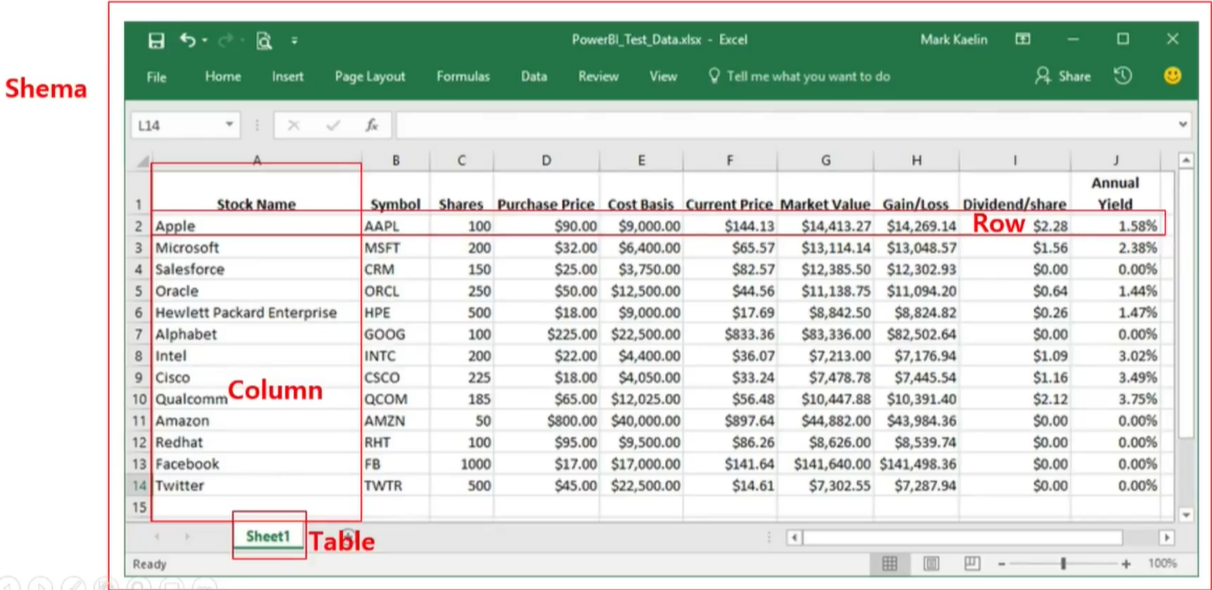This screenshot has width=1213, height=590.
Task: Open the Formulas tab
Action: [x=463, y=76]
